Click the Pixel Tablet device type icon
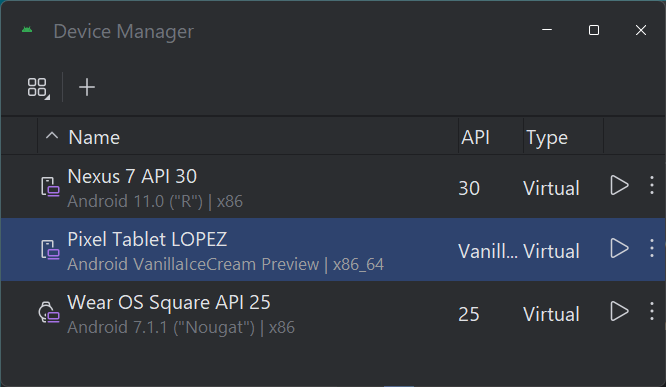Viewport: 666px width, 387px height. 50,250
